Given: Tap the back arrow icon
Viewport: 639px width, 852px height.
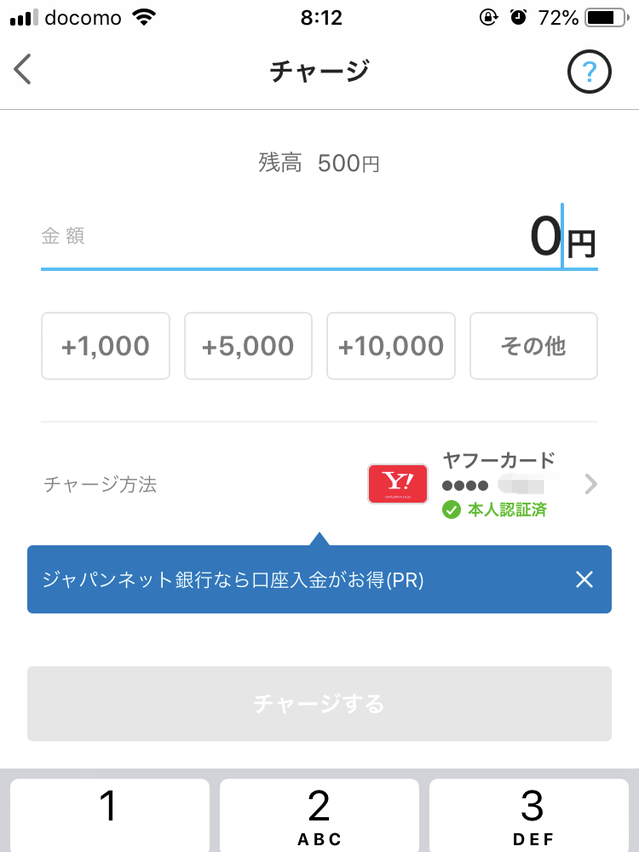Looking at the screenshot, I should coord(23,70).
